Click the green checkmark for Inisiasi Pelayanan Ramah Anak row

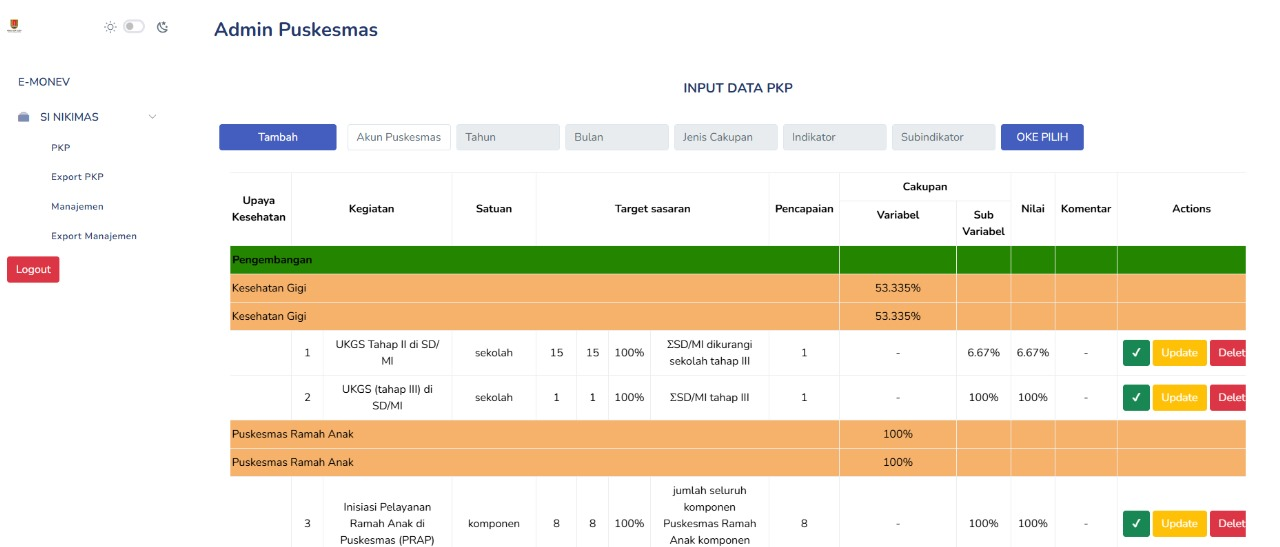pyautogui.click(x=1136, y=523)
